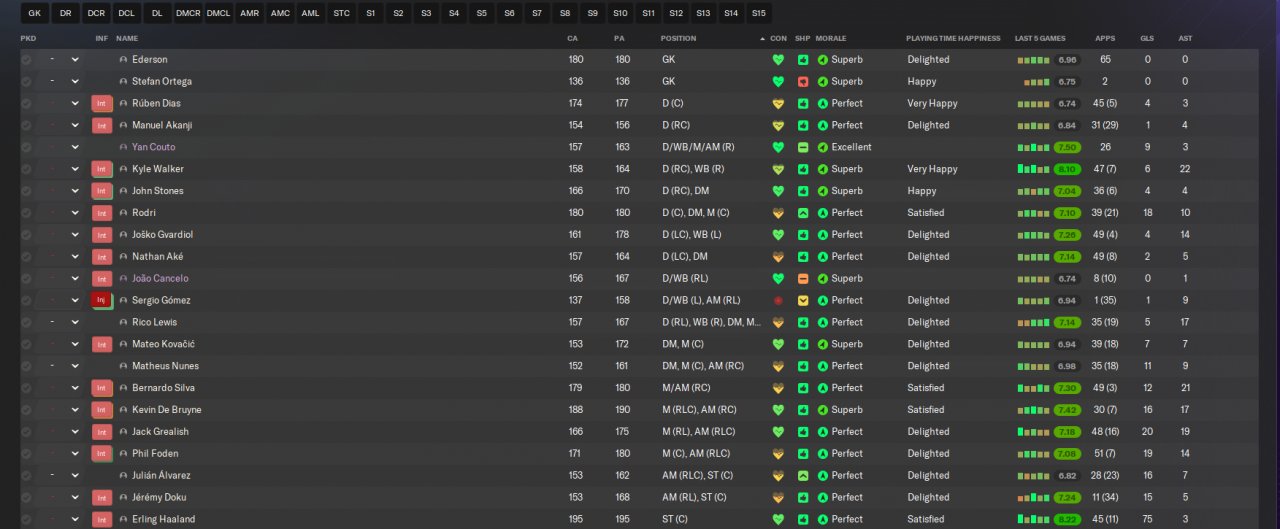Open the position dropdown for Kyle Walker
This screenshot has width=1280, height=529.
(x=74, y=169)
